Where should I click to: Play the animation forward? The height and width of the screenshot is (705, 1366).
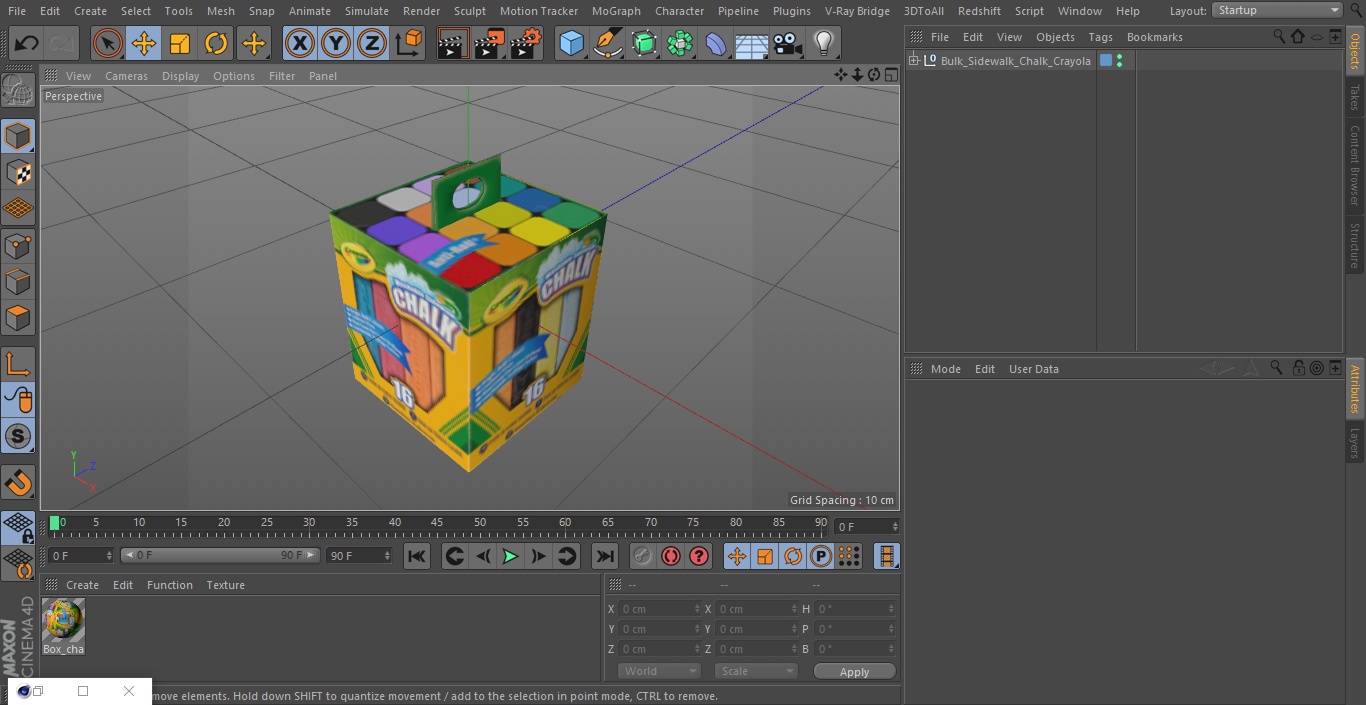[510, 556]
